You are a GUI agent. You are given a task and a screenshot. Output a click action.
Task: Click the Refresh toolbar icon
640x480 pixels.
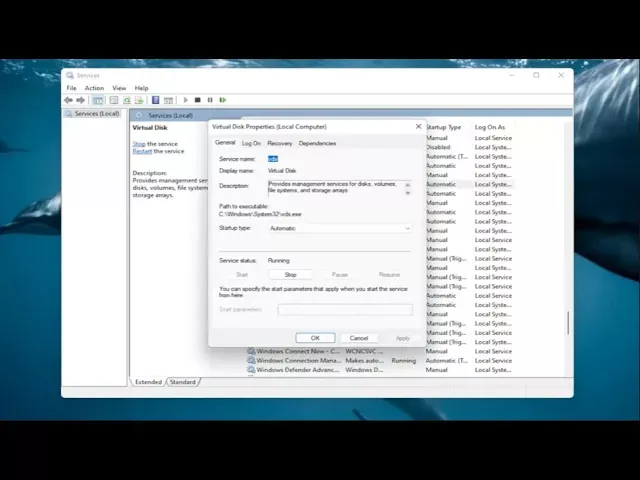click(x=127, y=100)
